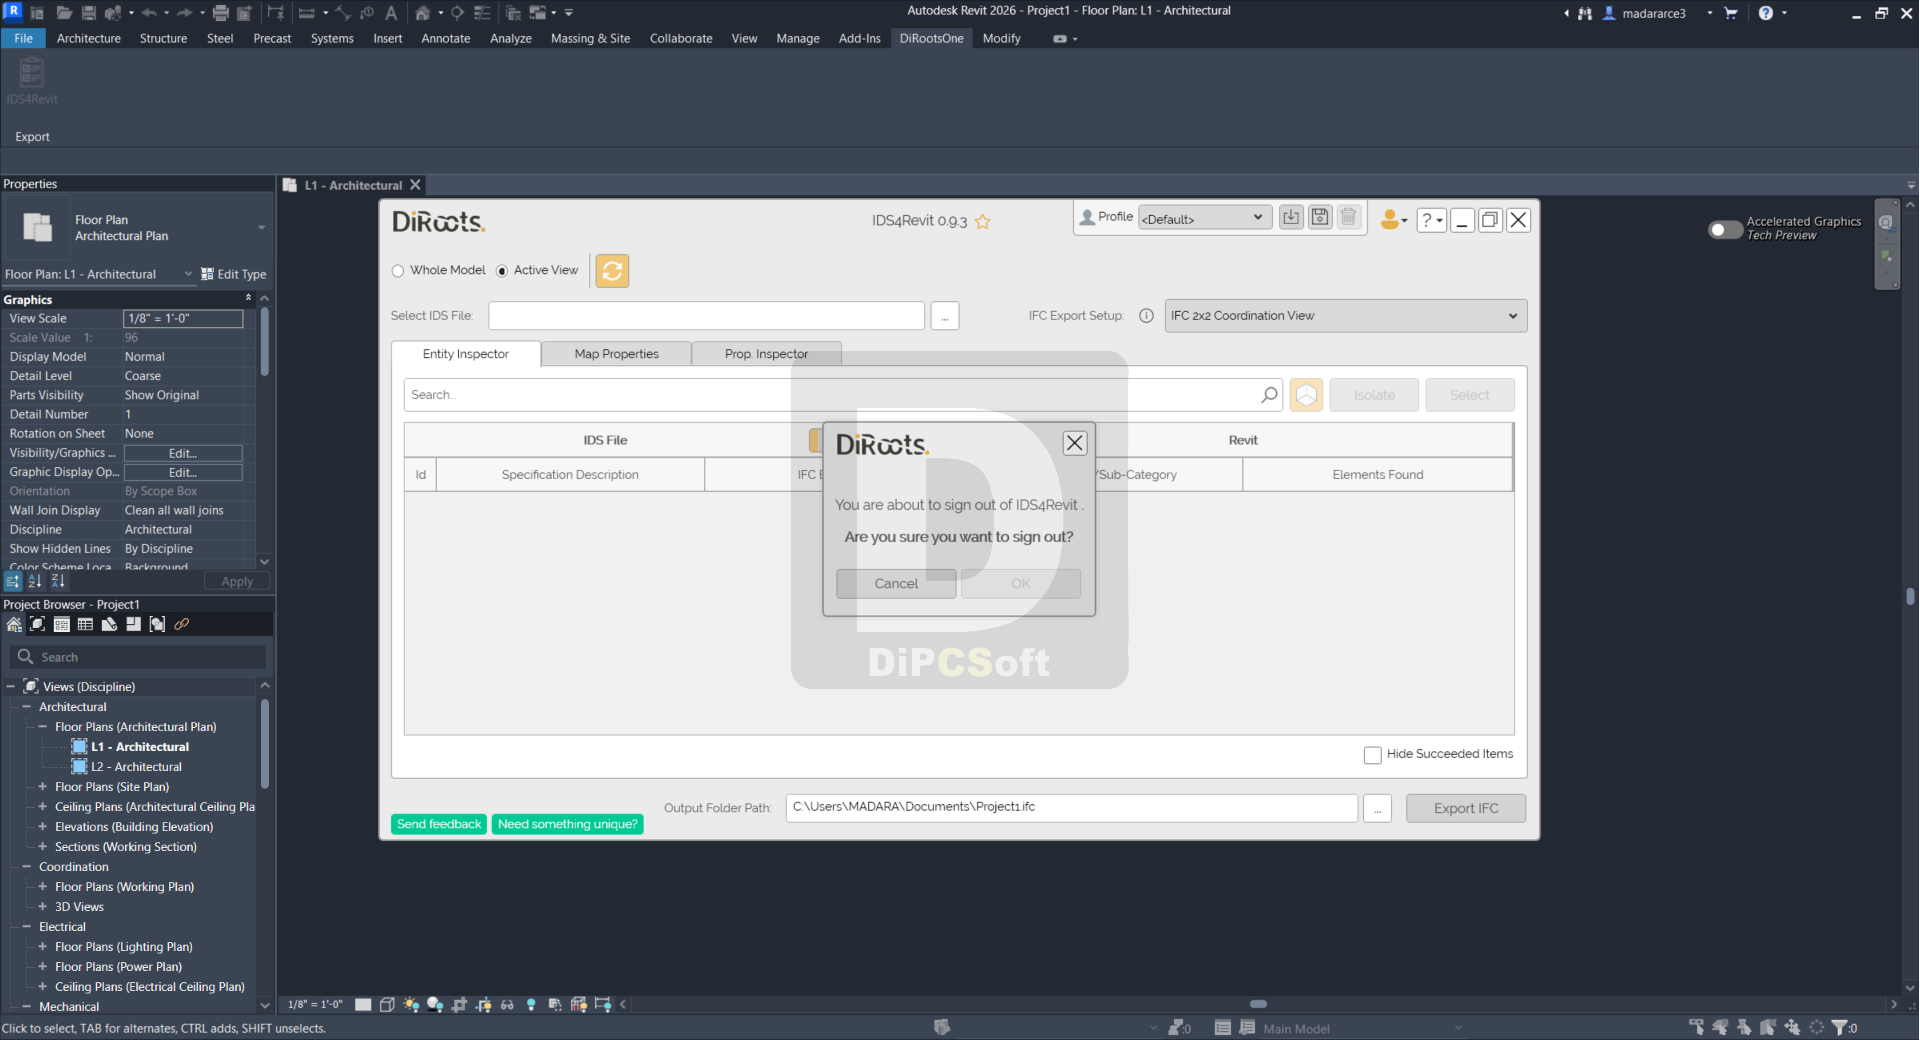This screenshot has height=1040, width=1920.
Task: Click the orange refresh icon in IDS4Revit
Action: pos(612,271)
